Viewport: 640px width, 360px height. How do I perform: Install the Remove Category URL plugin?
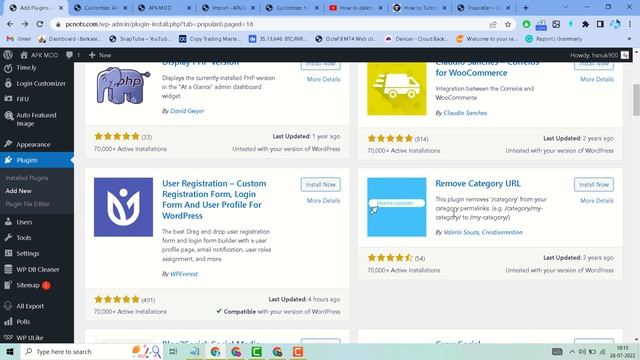coord(593,184)
